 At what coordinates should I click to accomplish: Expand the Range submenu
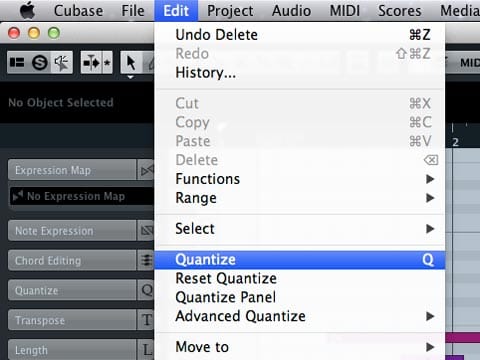click(x=300, y=198)
